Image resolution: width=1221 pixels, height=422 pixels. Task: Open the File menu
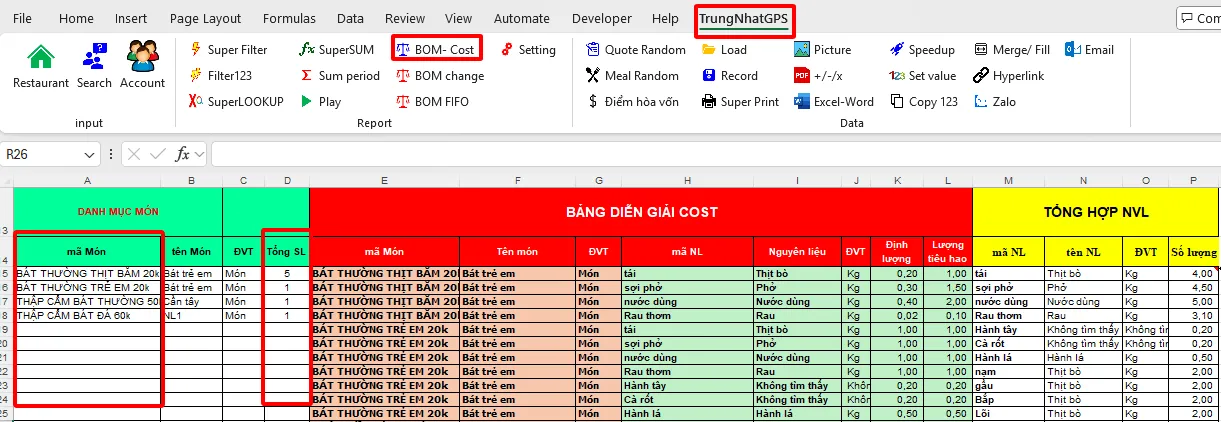click(22, 18)
